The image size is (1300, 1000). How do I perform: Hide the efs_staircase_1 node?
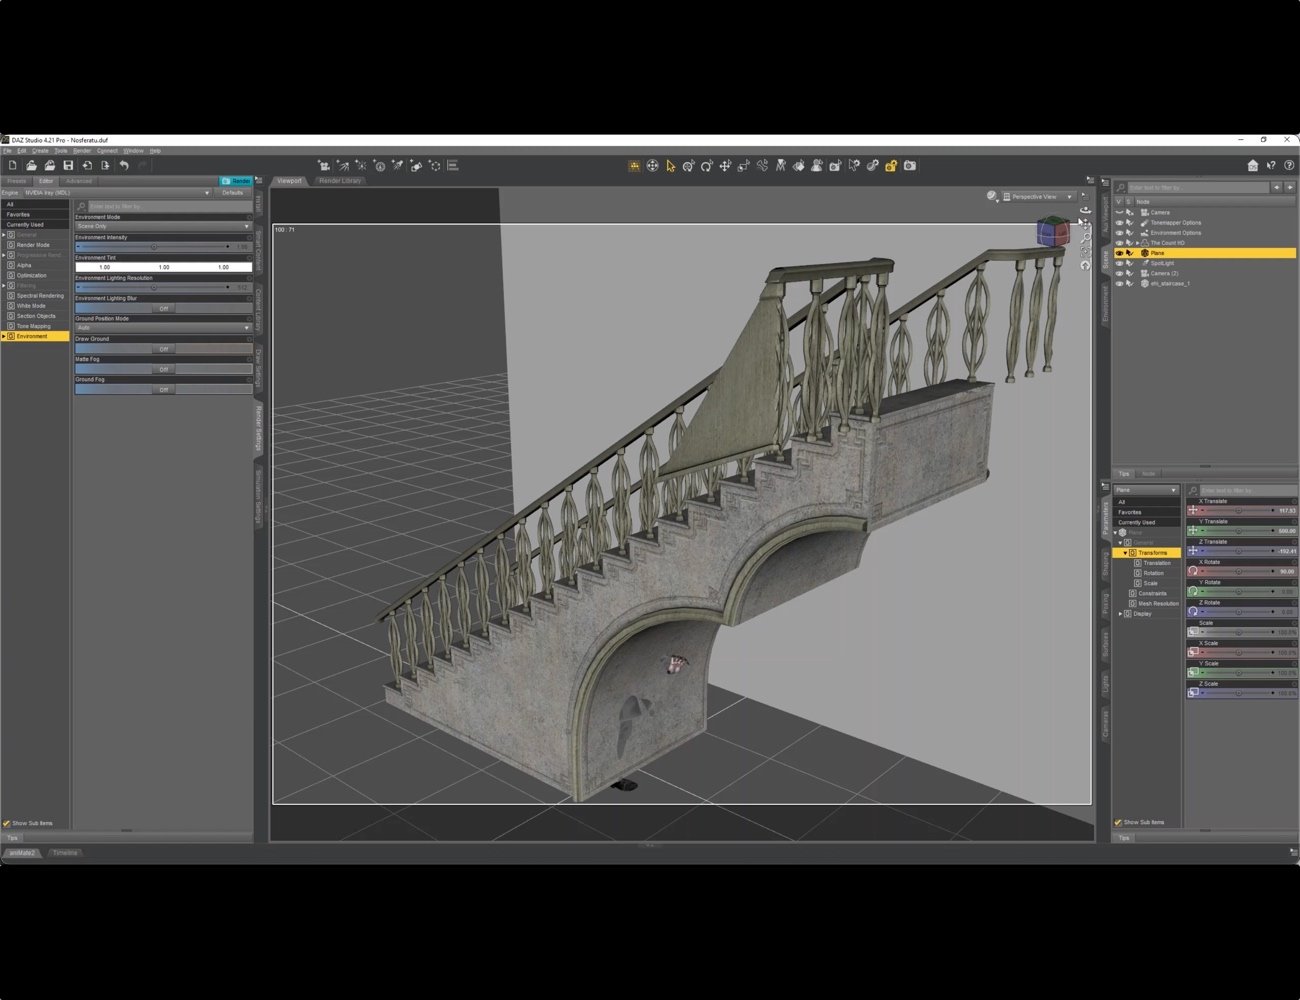pyautogui.click(x=1119, y=284)
